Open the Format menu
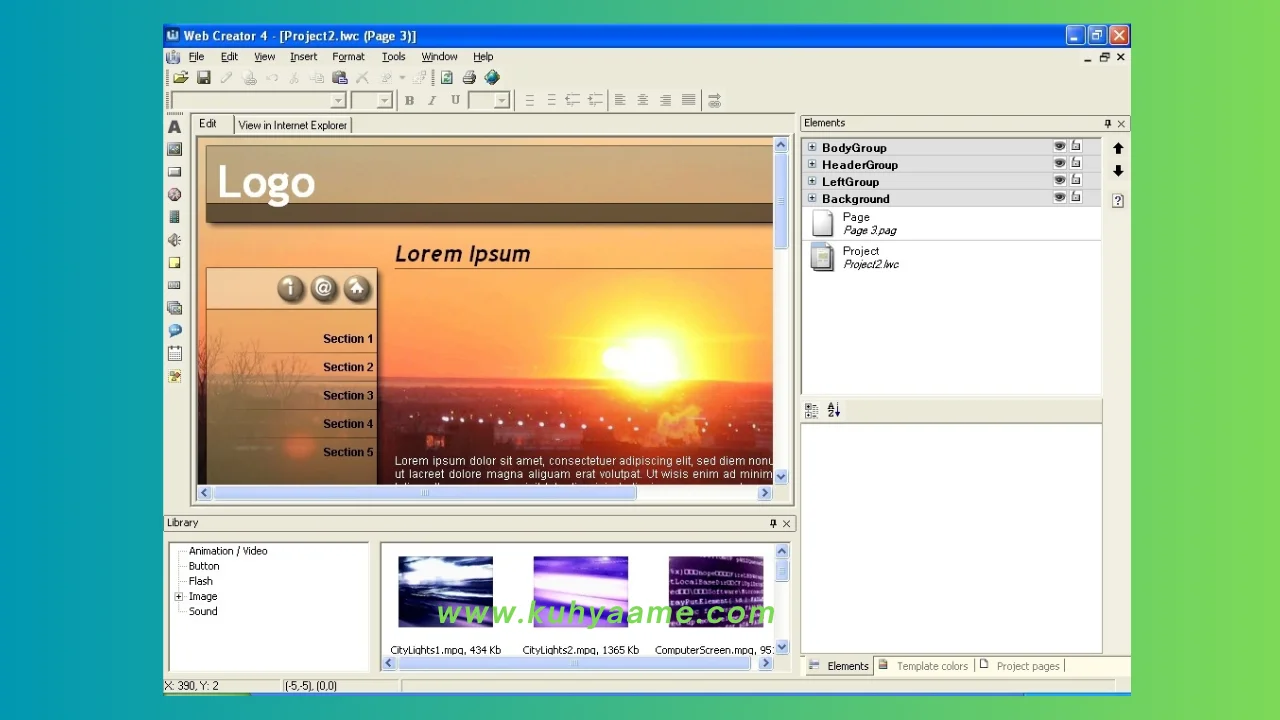Image resolution: width=1280 pixels, height=720 pixels. click(x=348, y=57)
